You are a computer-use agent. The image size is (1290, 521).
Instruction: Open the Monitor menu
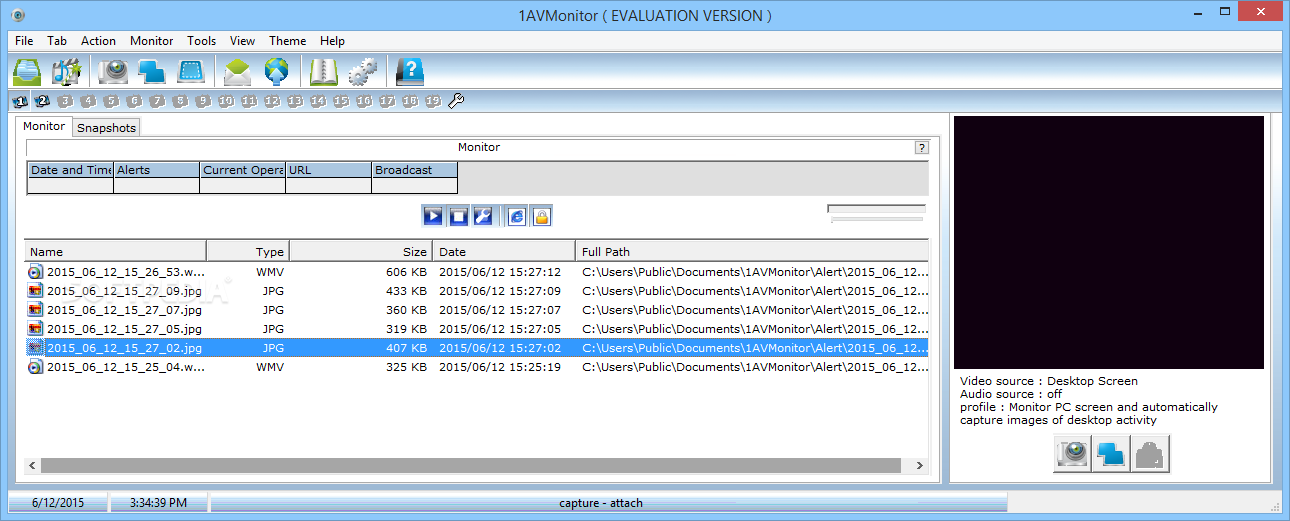coord(152,41)
